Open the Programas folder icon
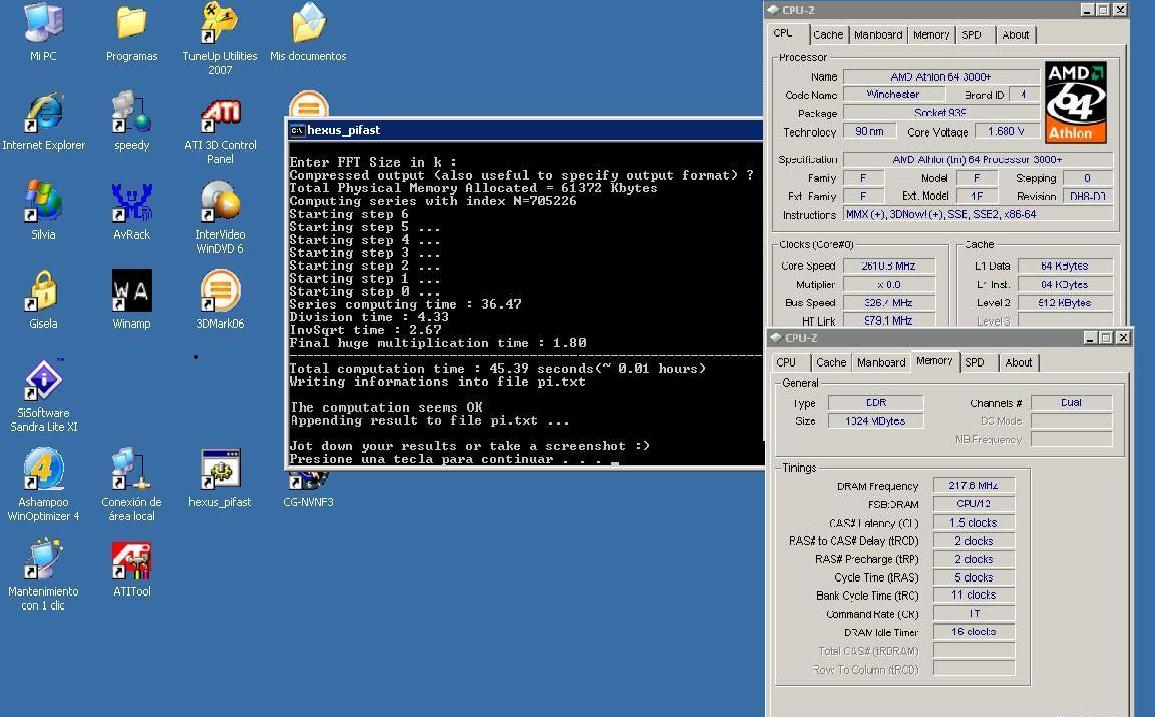The height and width of the screenshot is (717, 1155). 131,32
